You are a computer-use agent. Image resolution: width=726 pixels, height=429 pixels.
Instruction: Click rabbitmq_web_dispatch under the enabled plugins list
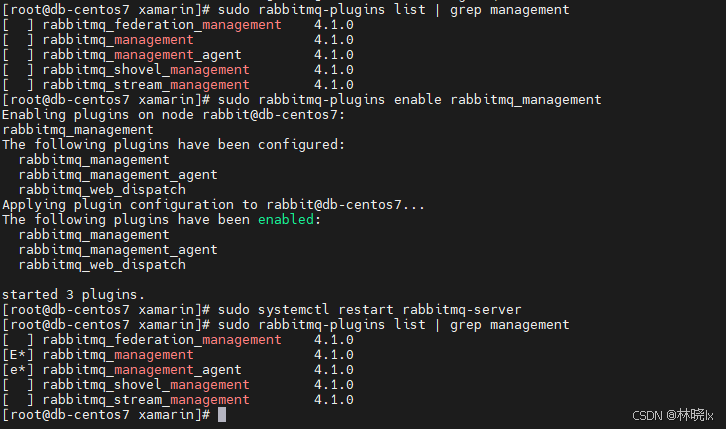[102, 264]
